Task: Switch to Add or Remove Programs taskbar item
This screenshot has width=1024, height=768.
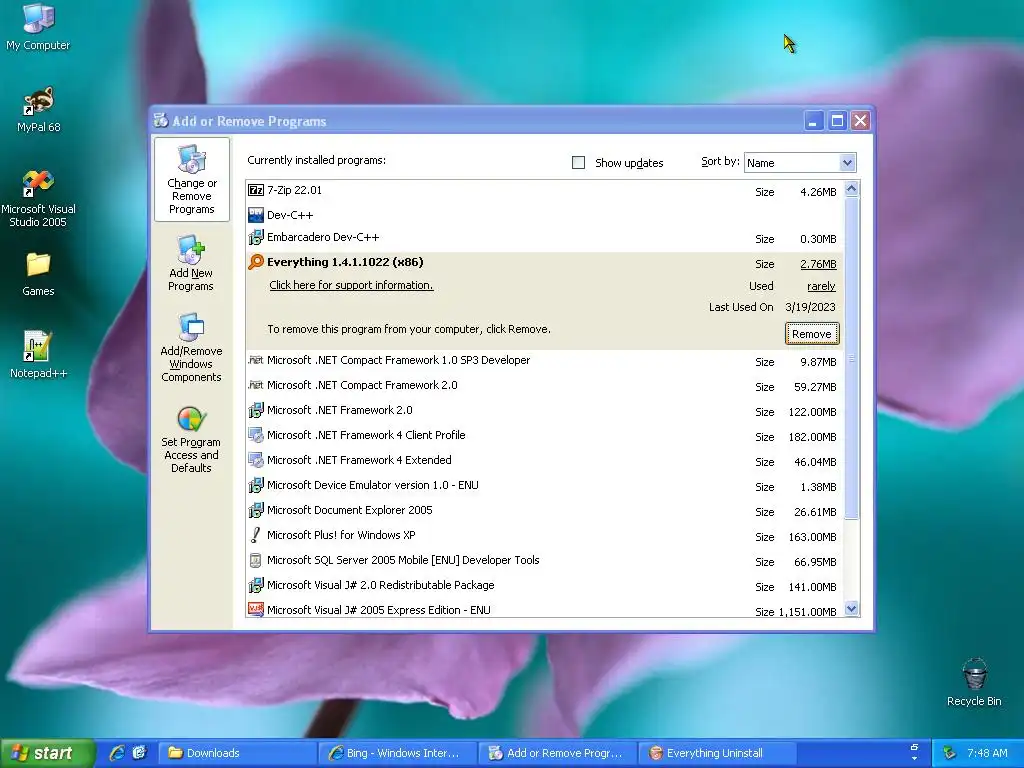Action: point(557,753)
